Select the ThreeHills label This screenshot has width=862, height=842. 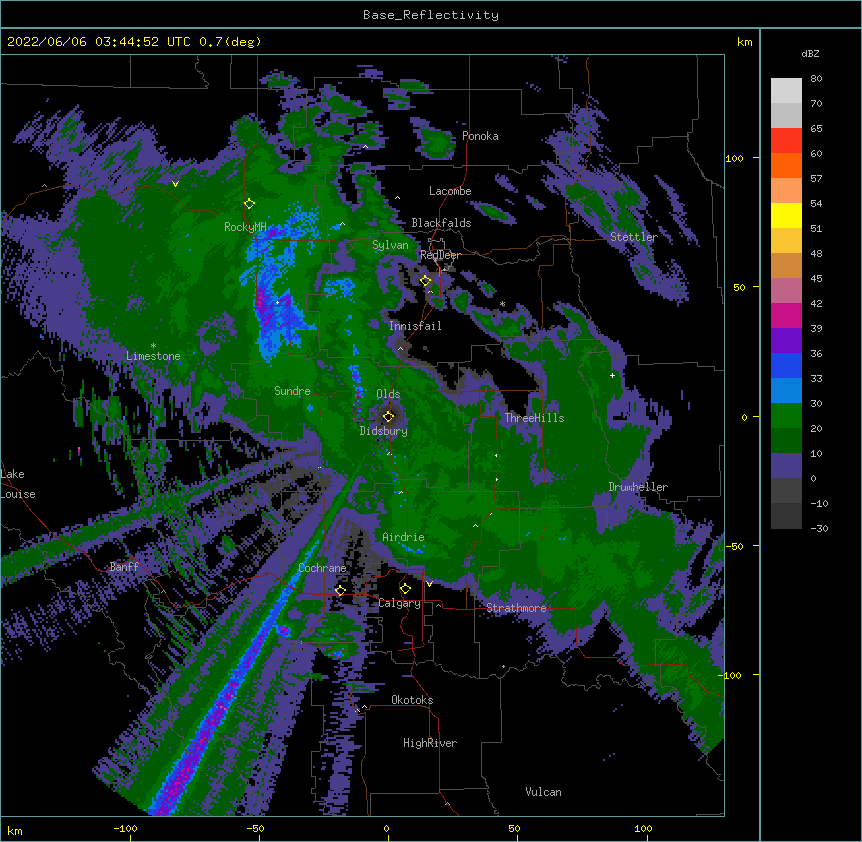[534, 418]
